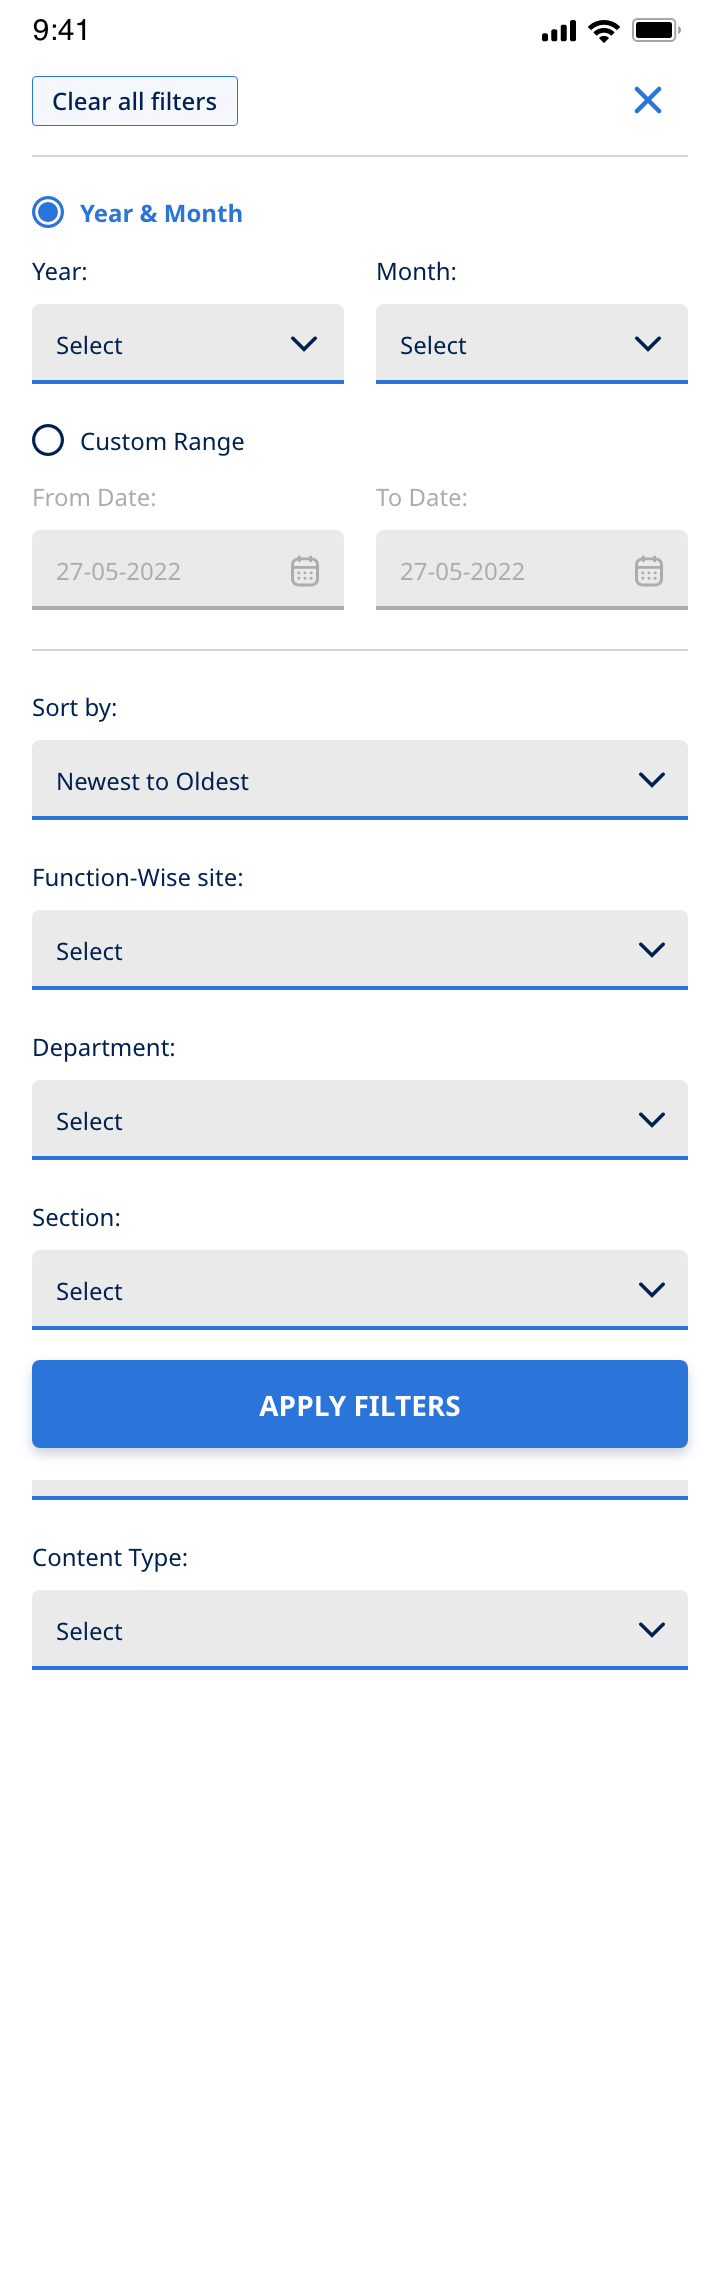720x2296 pixels.
Task: Tap the APPLY FILTERS button
Action: (x=360, y=1404)
